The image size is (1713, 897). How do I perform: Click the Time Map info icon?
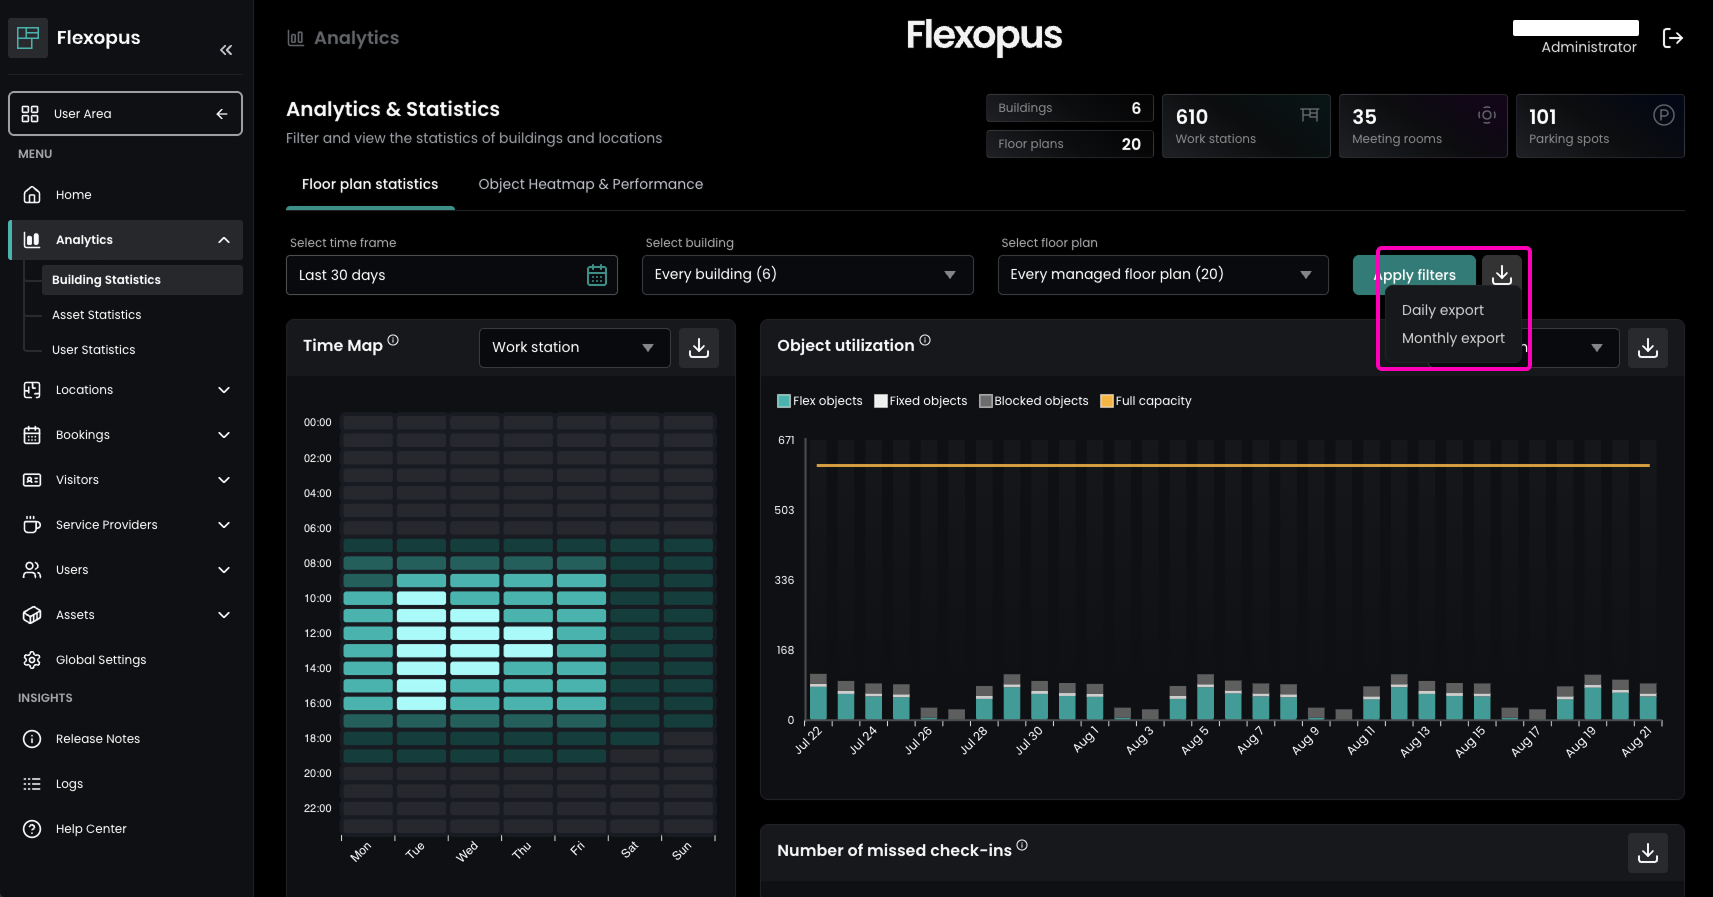393,340
